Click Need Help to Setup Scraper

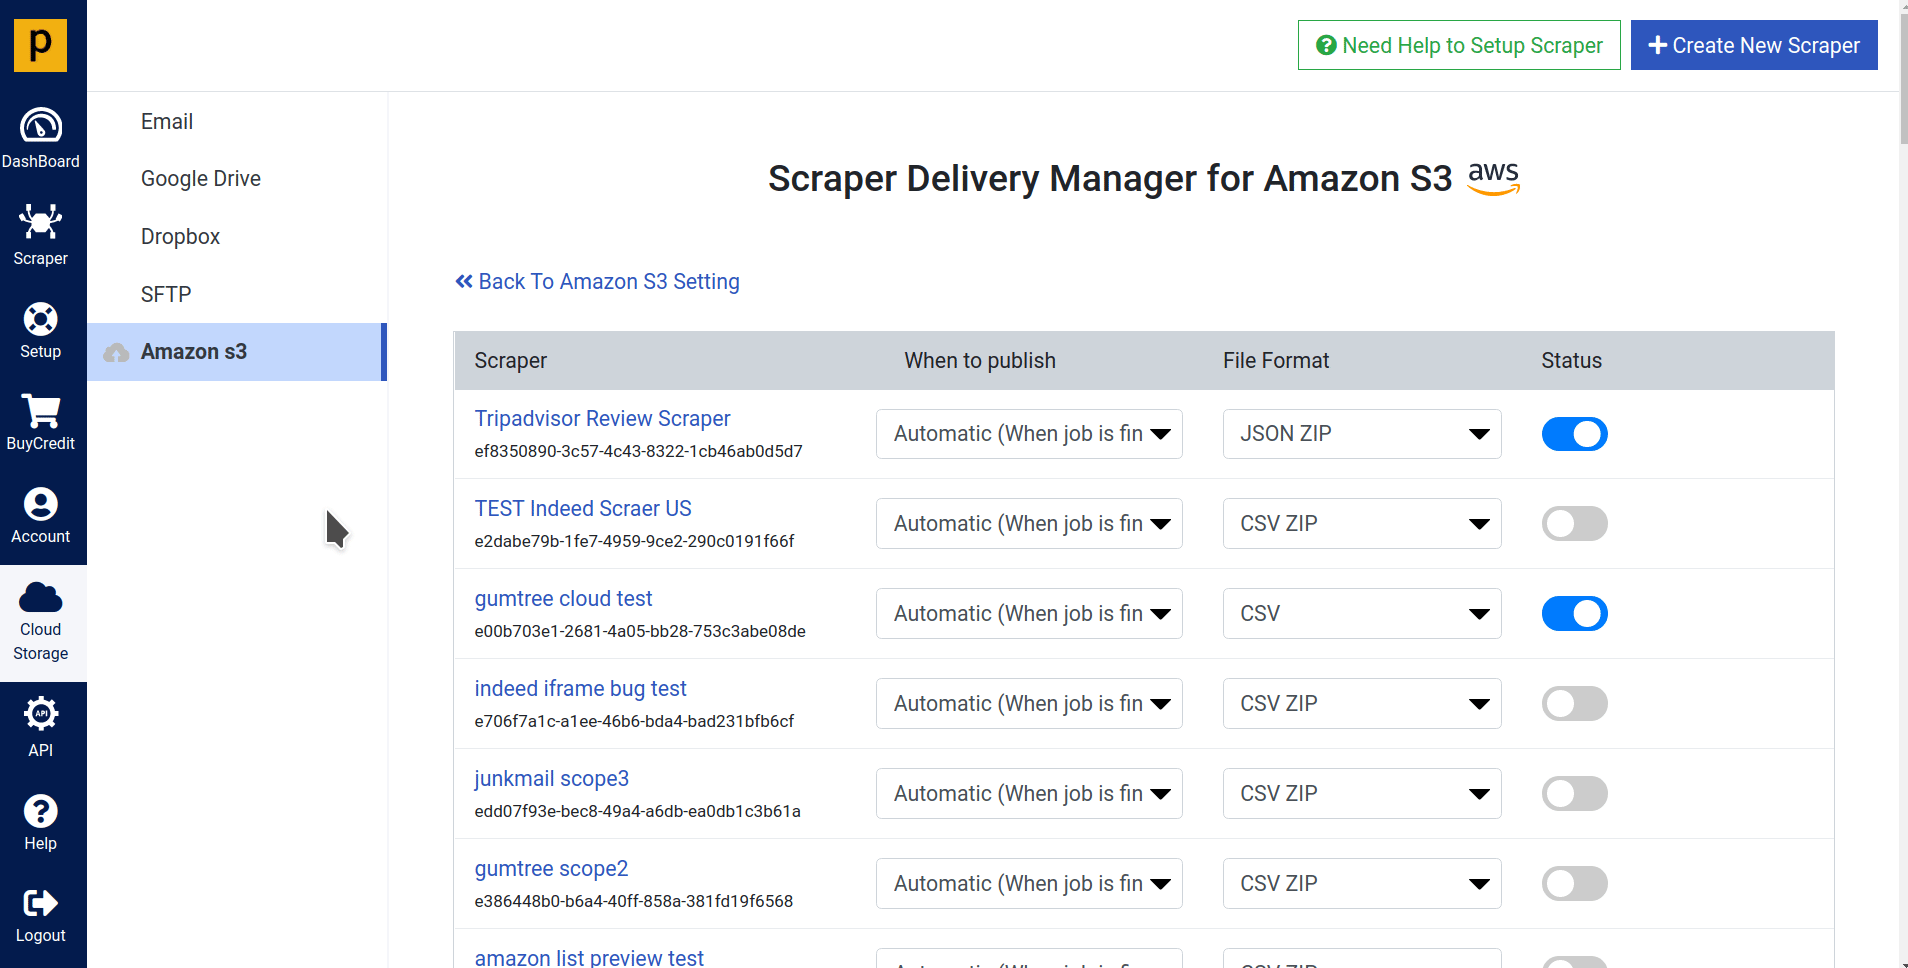(1458, 46)
